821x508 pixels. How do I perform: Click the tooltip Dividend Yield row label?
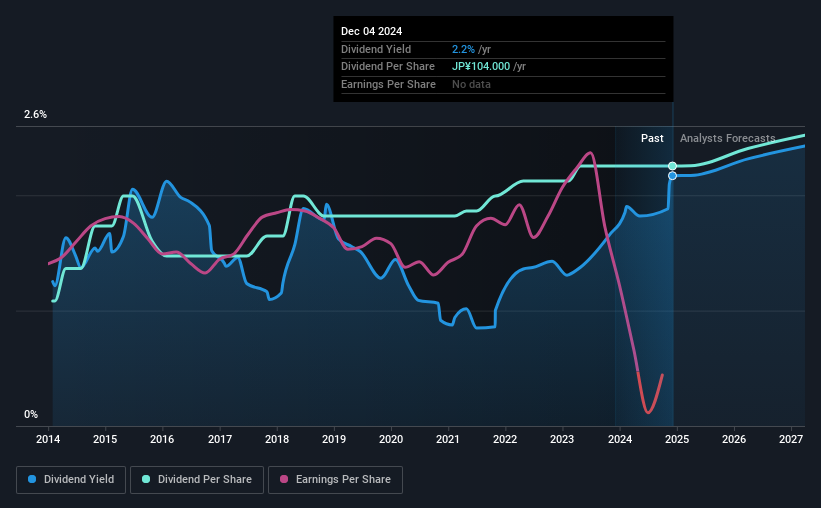pyautogui.click(x=376, y=49)
